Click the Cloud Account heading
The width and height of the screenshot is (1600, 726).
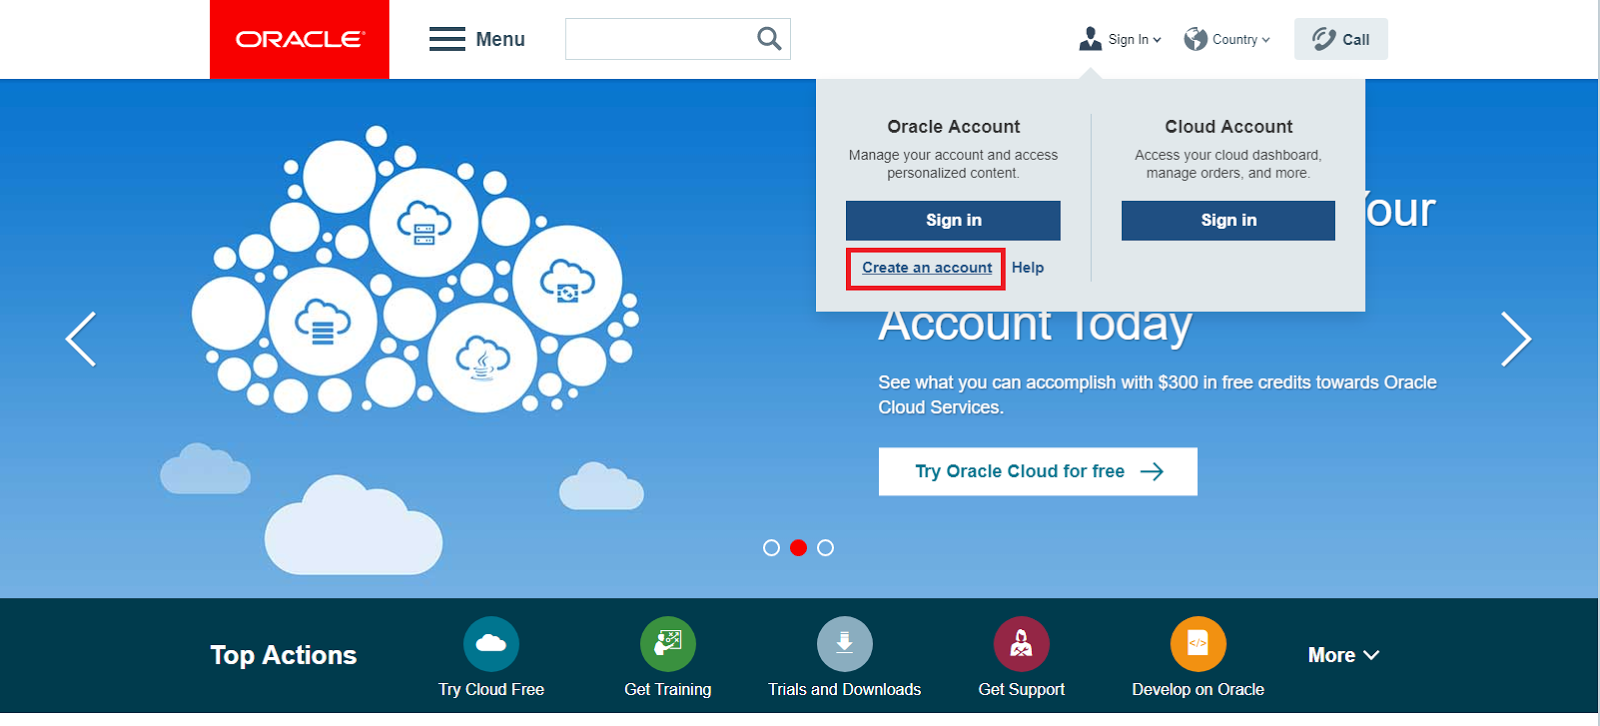coord(1228,127)
